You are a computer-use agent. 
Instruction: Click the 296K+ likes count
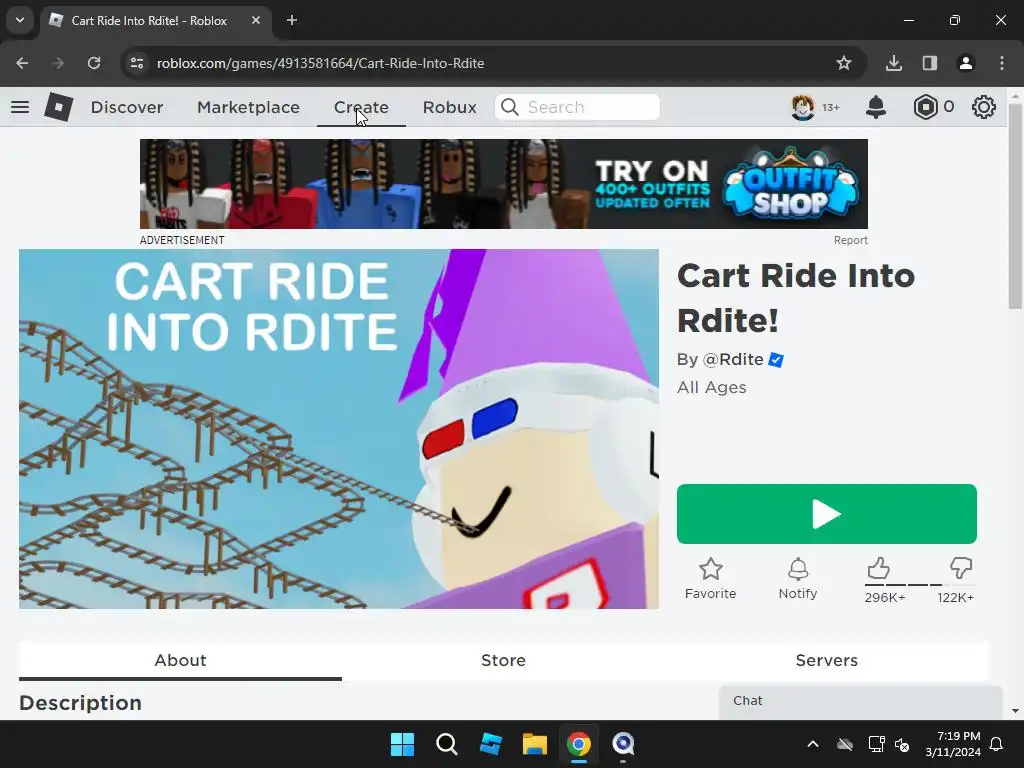(x=885, y=598)
